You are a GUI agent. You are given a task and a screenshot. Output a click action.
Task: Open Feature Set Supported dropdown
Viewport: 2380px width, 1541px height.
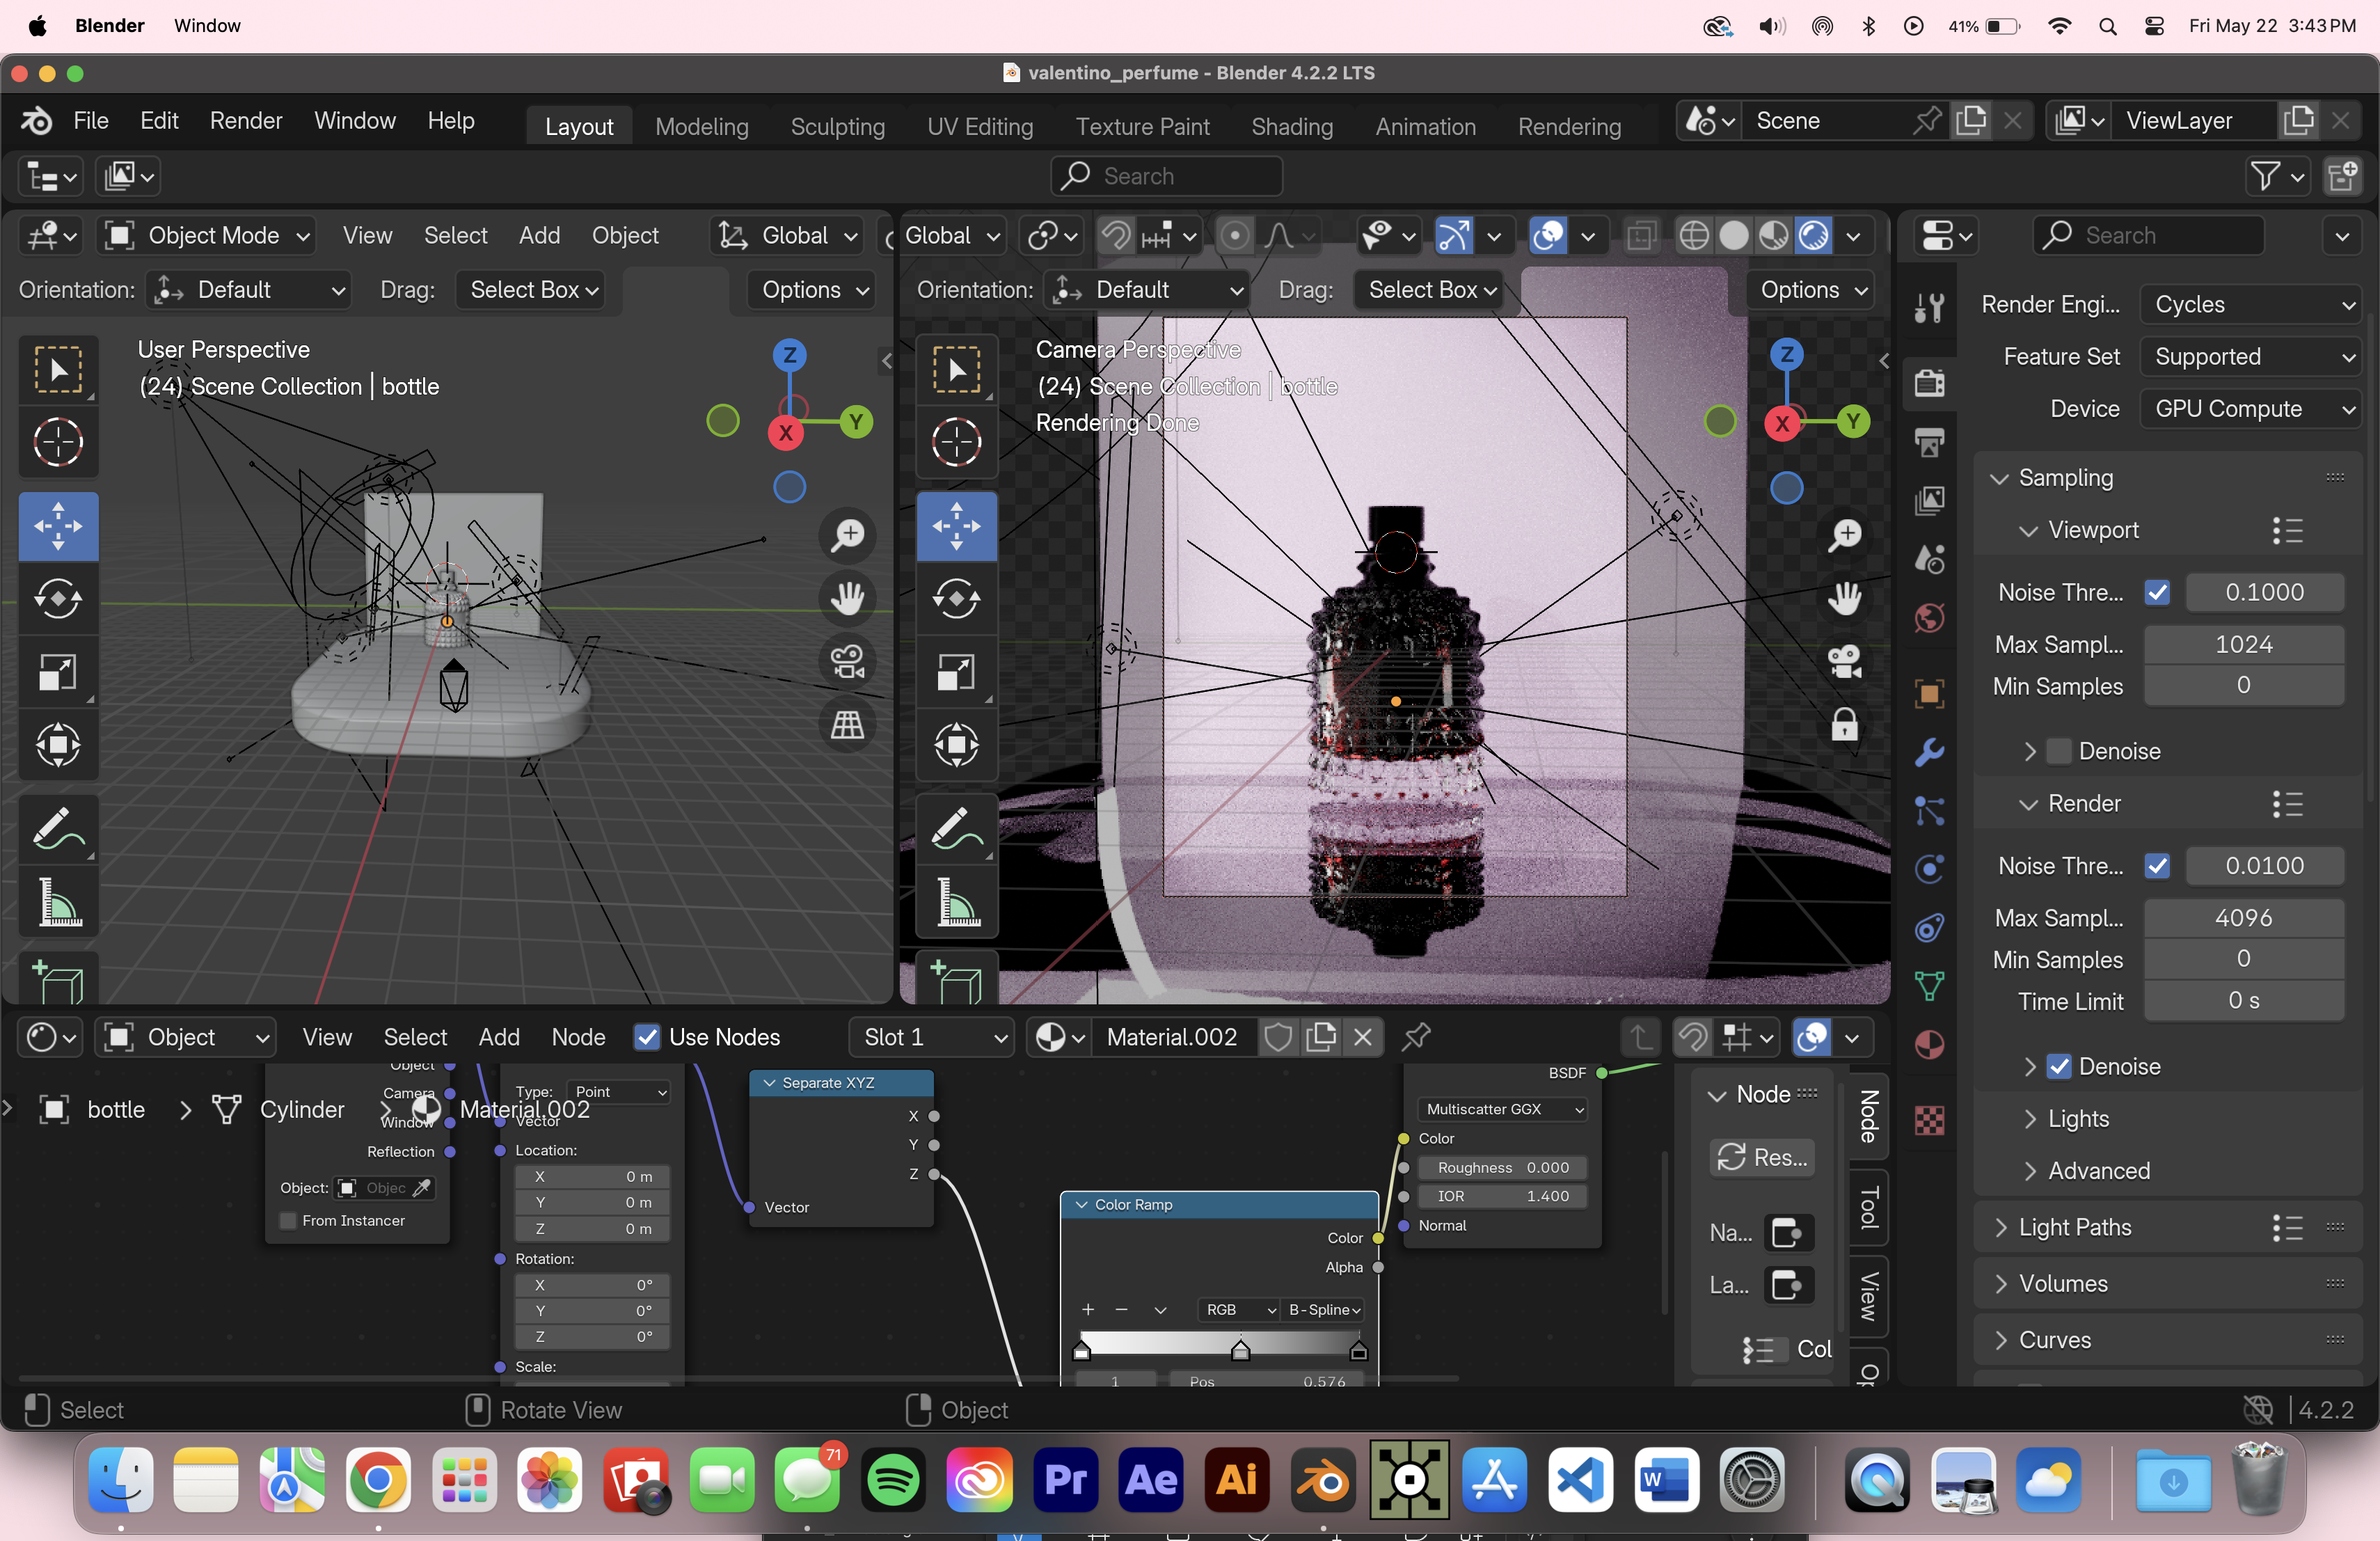click(2252, 357)
